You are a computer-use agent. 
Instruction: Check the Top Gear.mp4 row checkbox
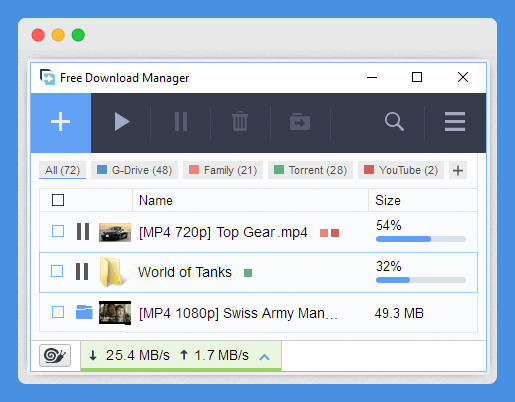click(58, 231)
